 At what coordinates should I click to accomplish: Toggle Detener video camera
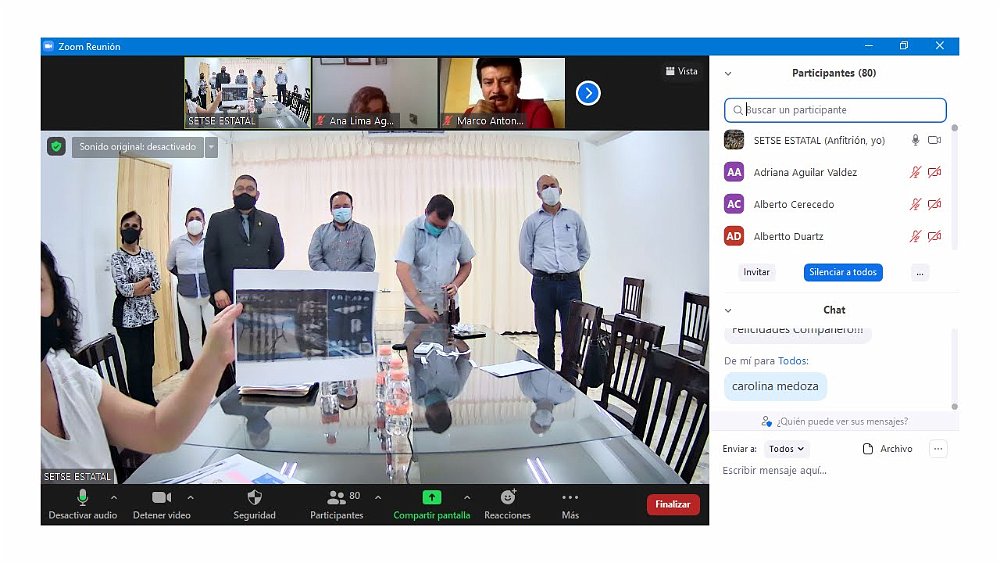coord(161,497)
